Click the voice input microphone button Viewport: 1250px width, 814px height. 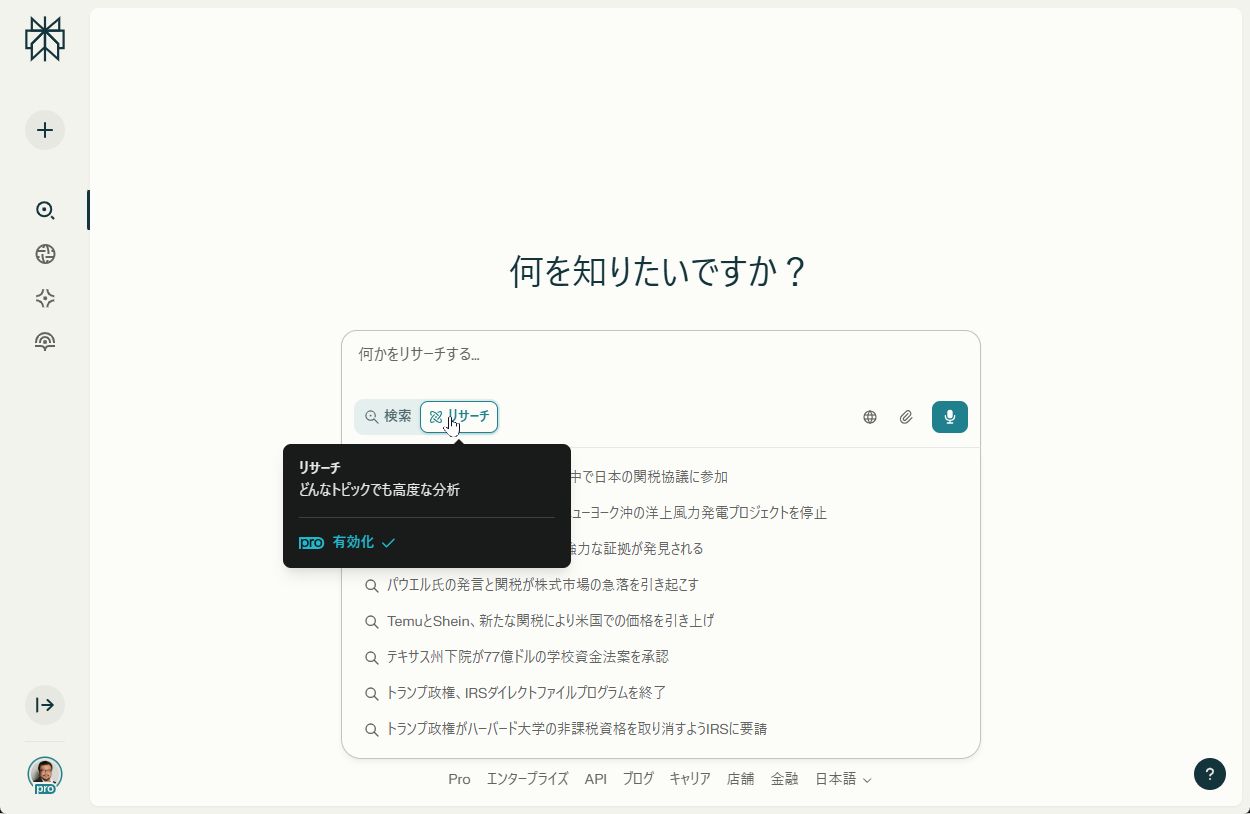pos(949,417)
